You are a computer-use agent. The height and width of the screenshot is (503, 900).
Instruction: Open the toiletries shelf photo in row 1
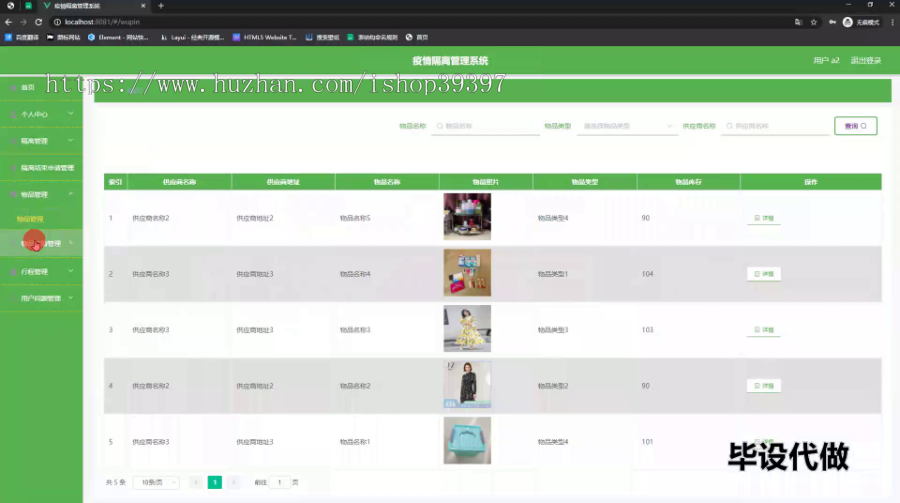[467, 216]
